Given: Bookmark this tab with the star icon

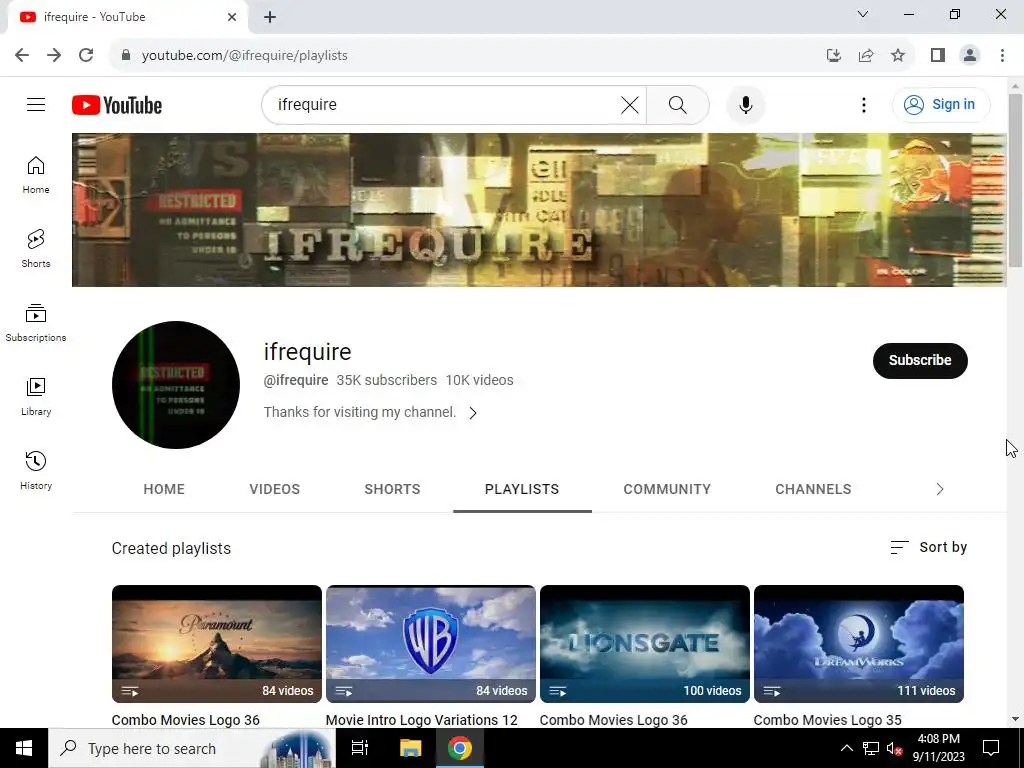Looking at the screenshot, I should pos(898,56).
